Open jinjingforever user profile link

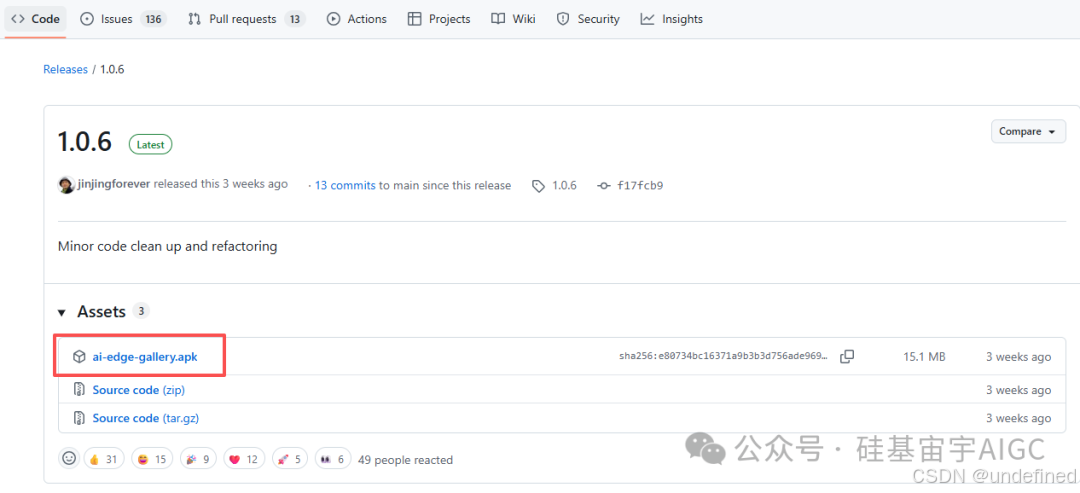[114, 185]
